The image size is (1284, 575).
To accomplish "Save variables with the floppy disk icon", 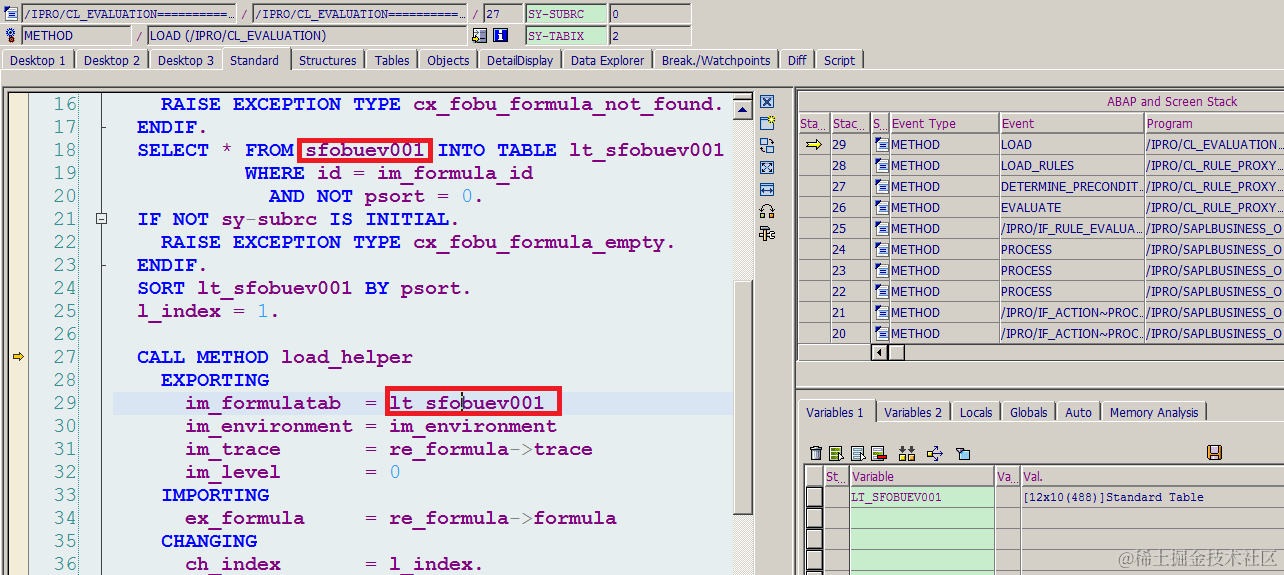I will [x=1214, y=453].
